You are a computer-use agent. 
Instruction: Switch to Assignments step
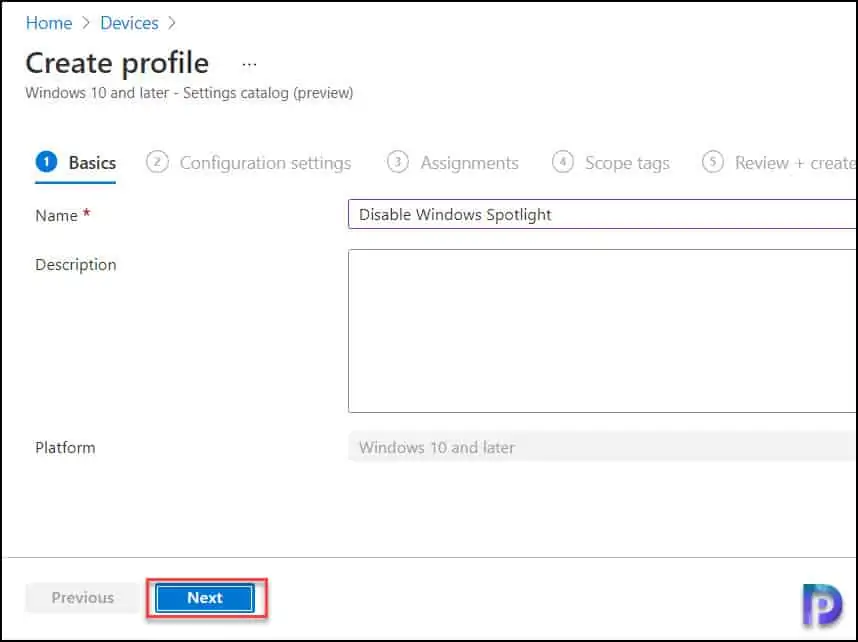click(x=453, y=163)
